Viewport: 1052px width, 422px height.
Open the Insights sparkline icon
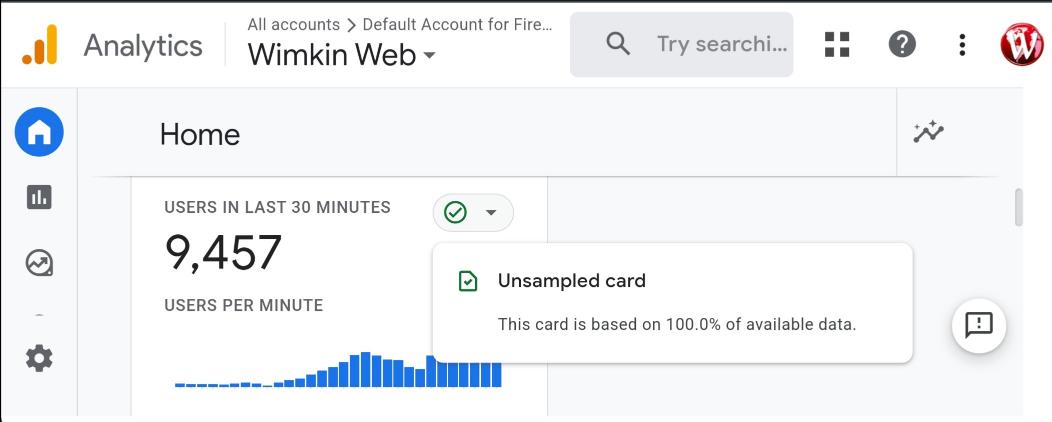[x=929, y=132]
